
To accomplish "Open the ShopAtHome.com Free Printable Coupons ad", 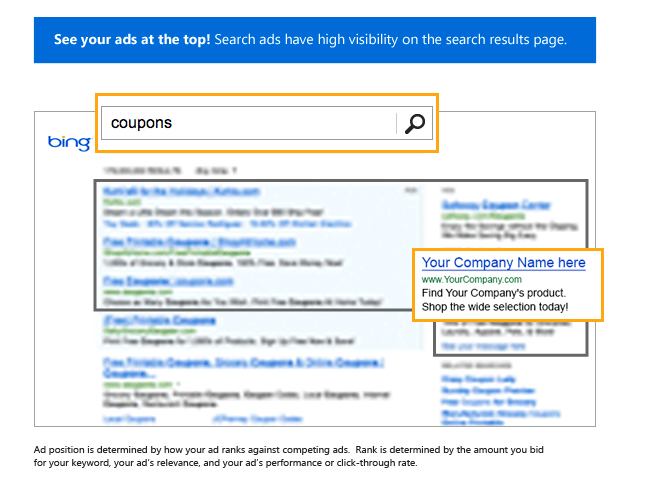I will (199, 242).
